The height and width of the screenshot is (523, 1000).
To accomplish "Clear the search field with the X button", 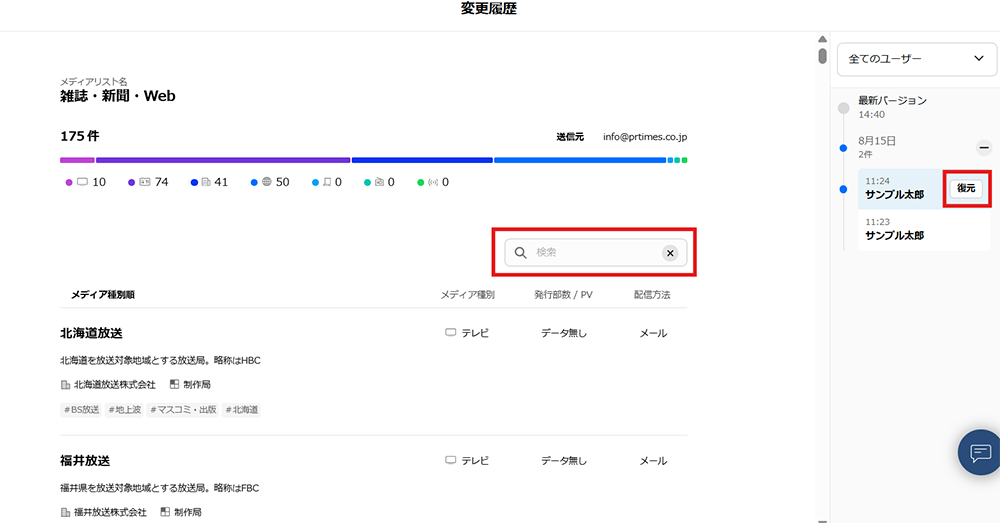I will click(670, 253).
